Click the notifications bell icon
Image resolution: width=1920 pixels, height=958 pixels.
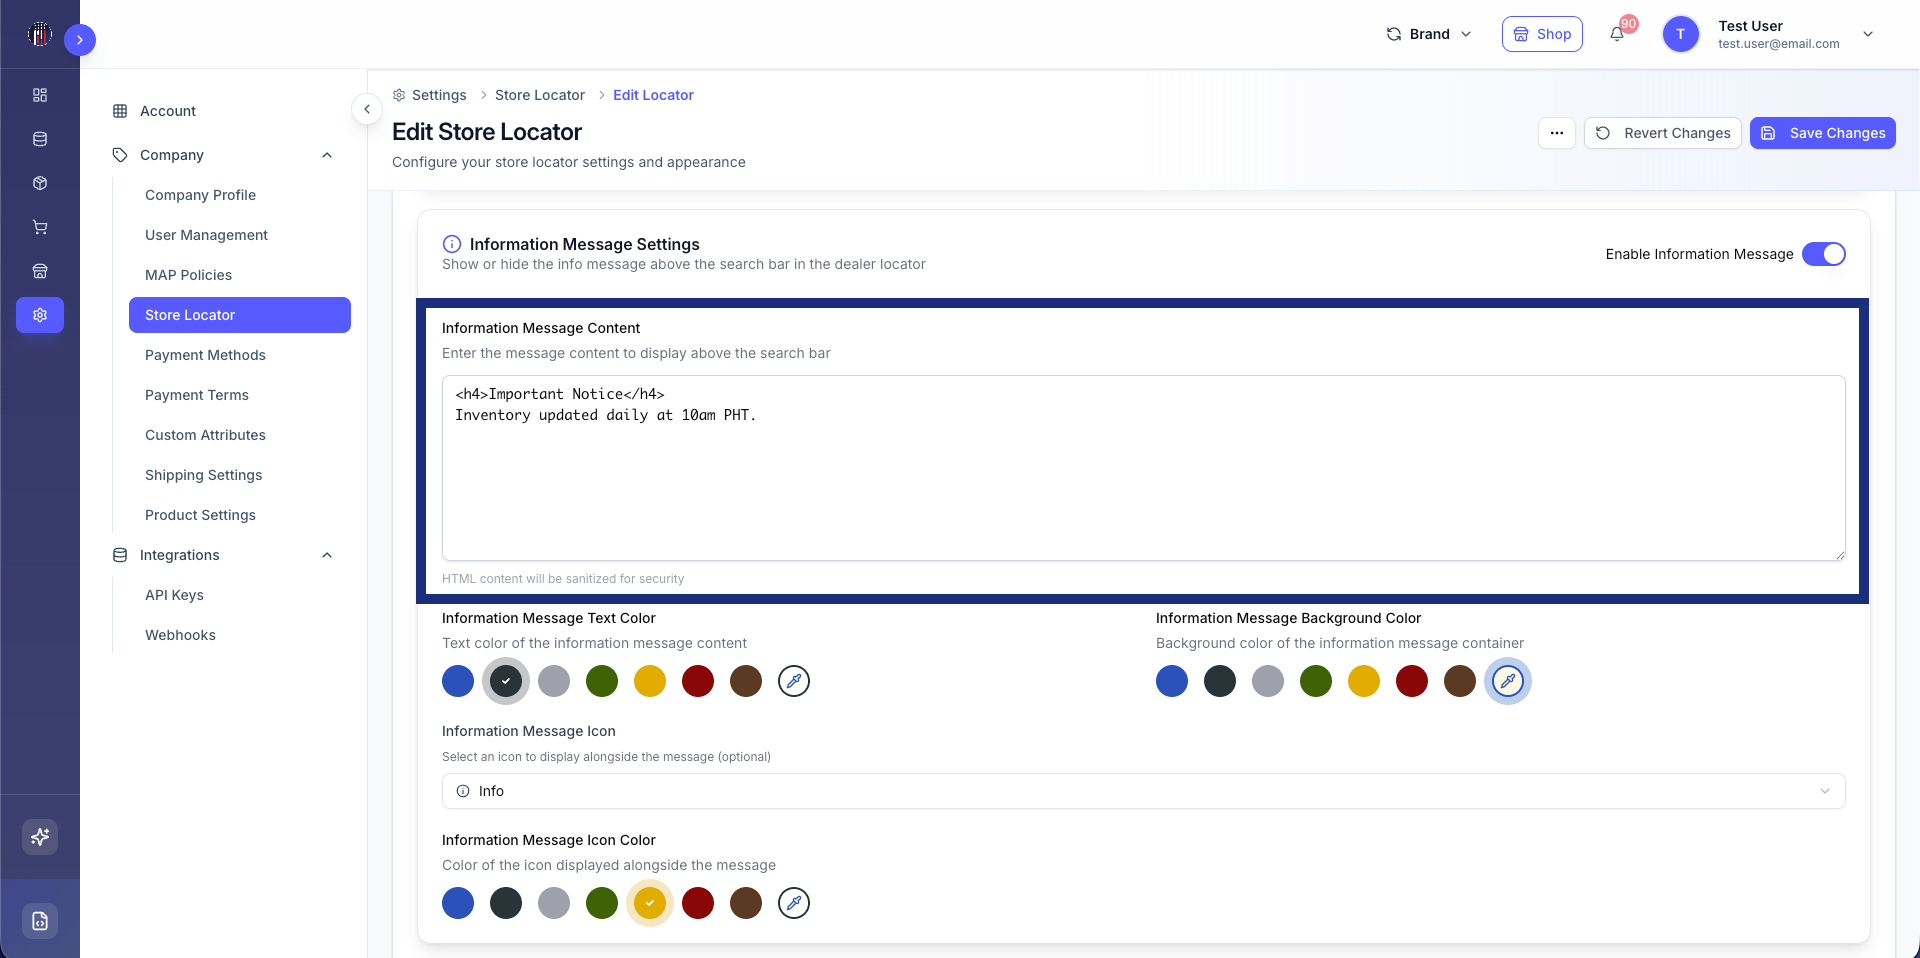(x=1616, y=34)
